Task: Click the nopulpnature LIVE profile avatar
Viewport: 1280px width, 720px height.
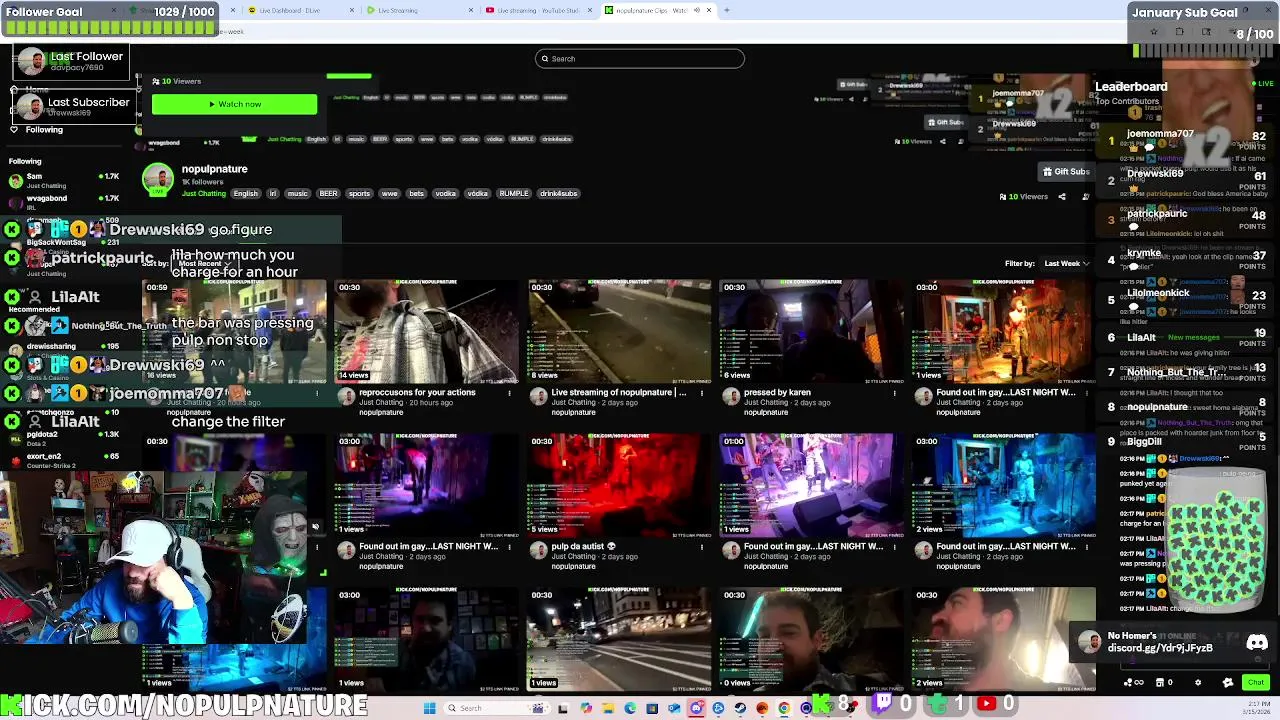Action: (157, 180)
